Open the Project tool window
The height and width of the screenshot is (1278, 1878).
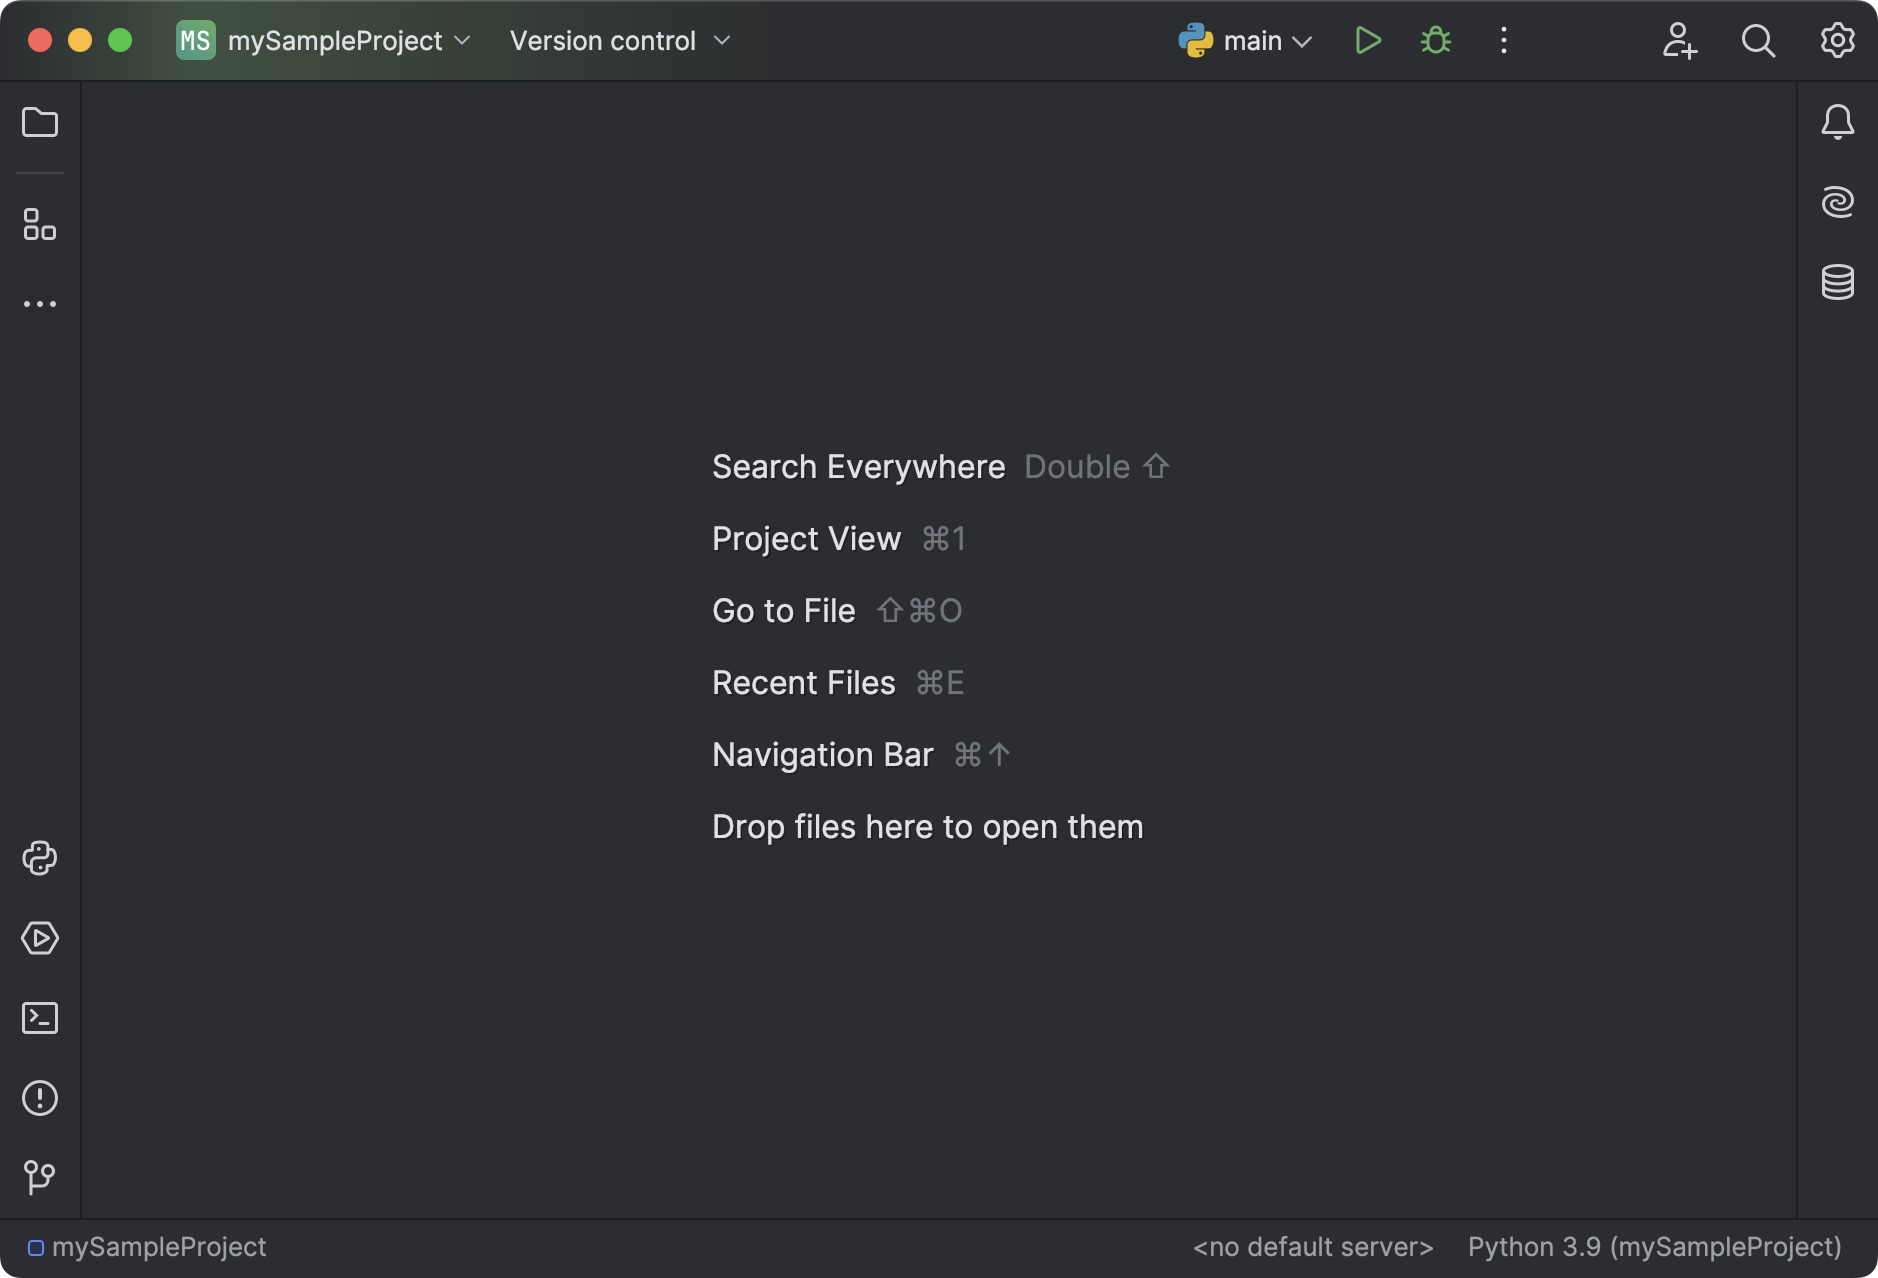[40, 122]
